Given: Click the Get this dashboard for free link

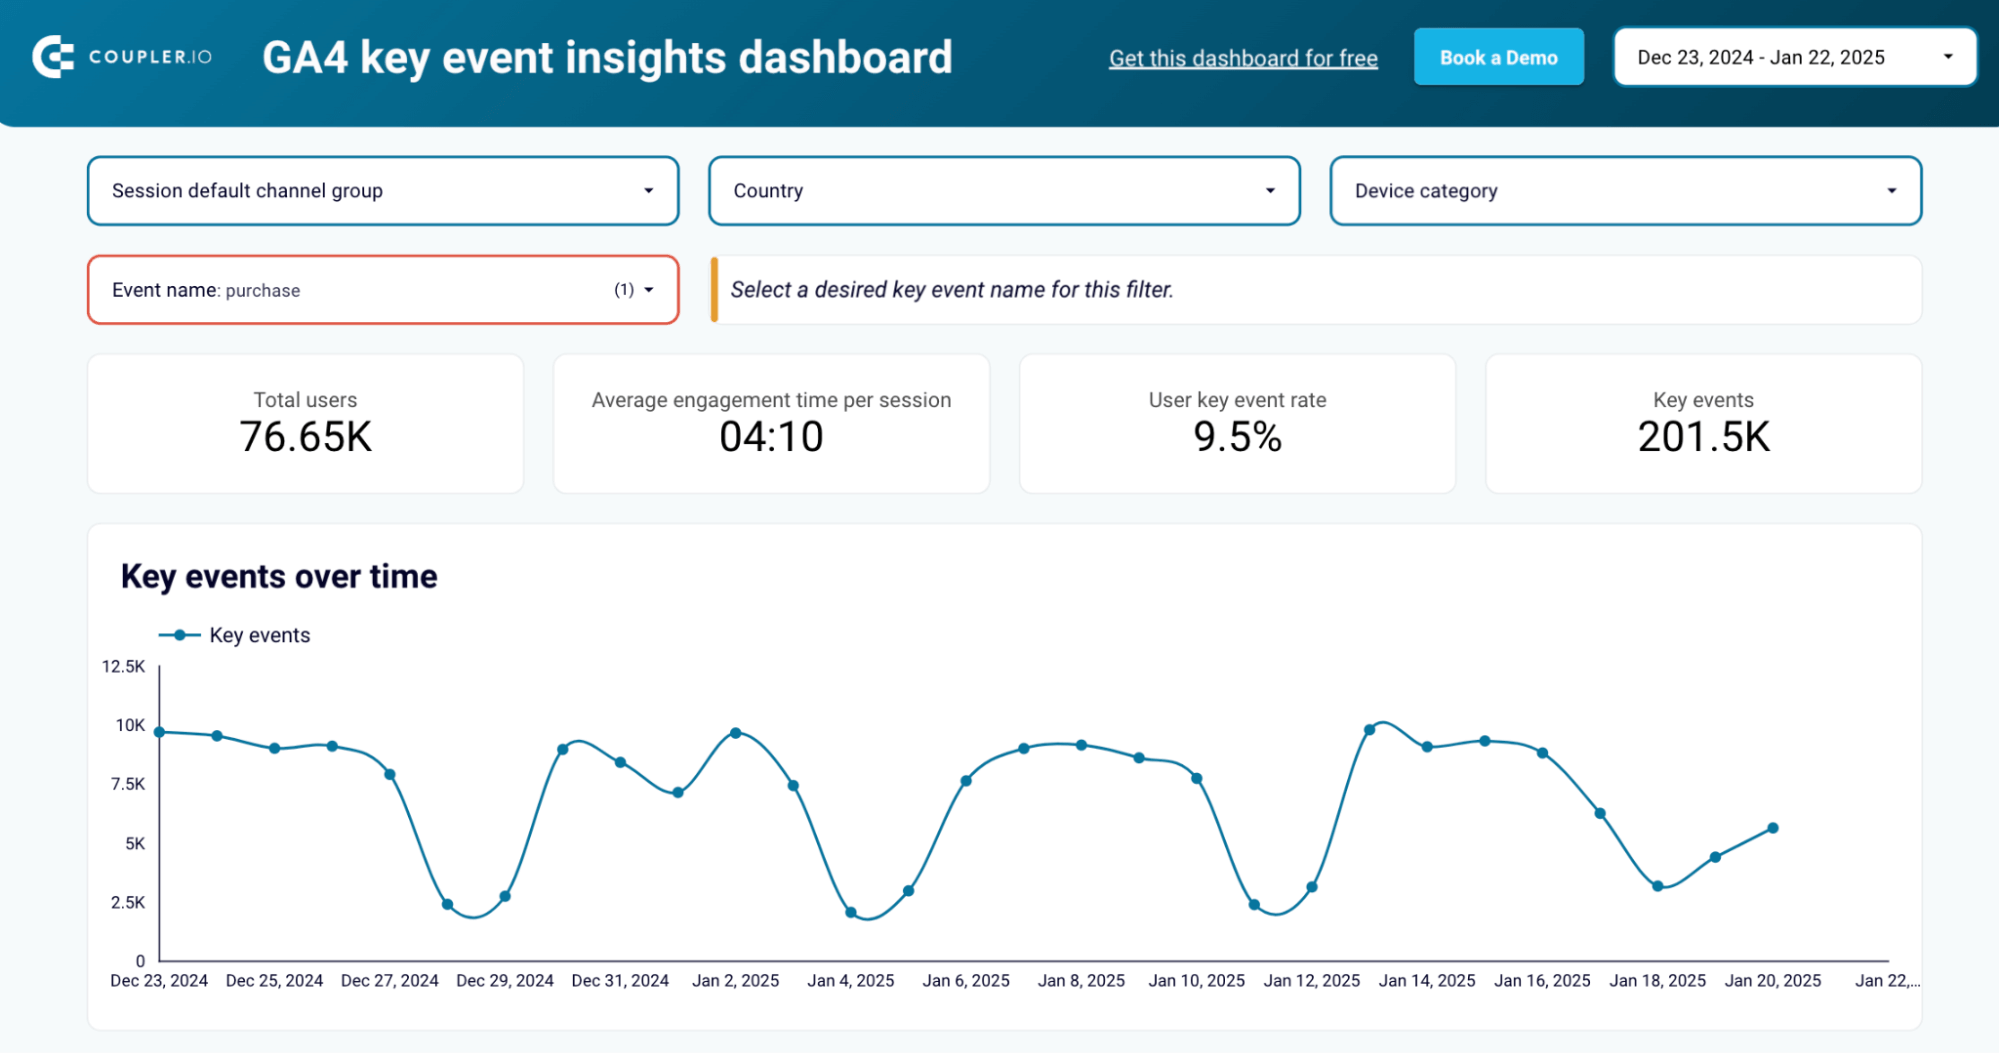Looking at the screenshot, I should click(x=1243, y=57).
